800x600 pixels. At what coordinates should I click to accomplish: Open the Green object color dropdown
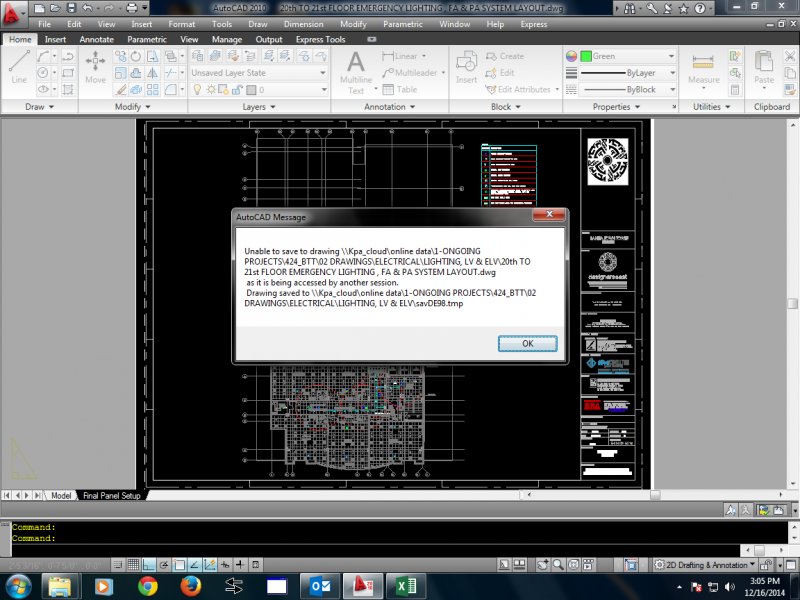(628, 56)
